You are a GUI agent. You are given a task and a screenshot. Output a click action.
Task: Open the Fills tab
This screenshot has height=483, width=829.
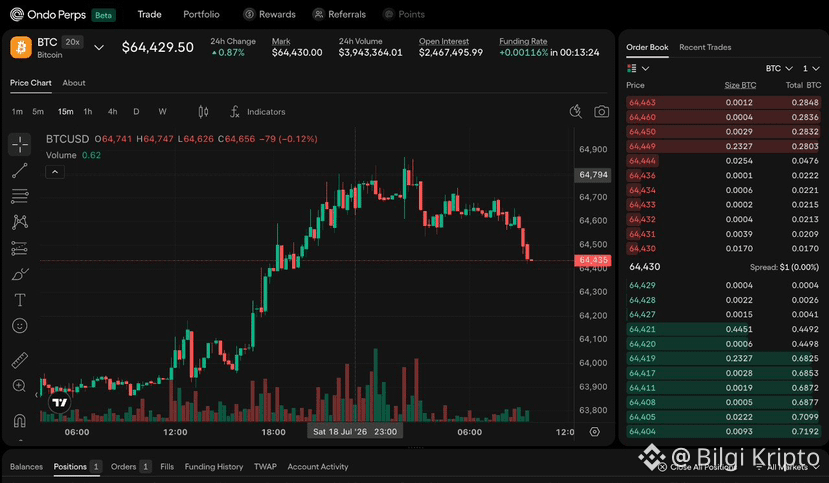coord(167,467)
